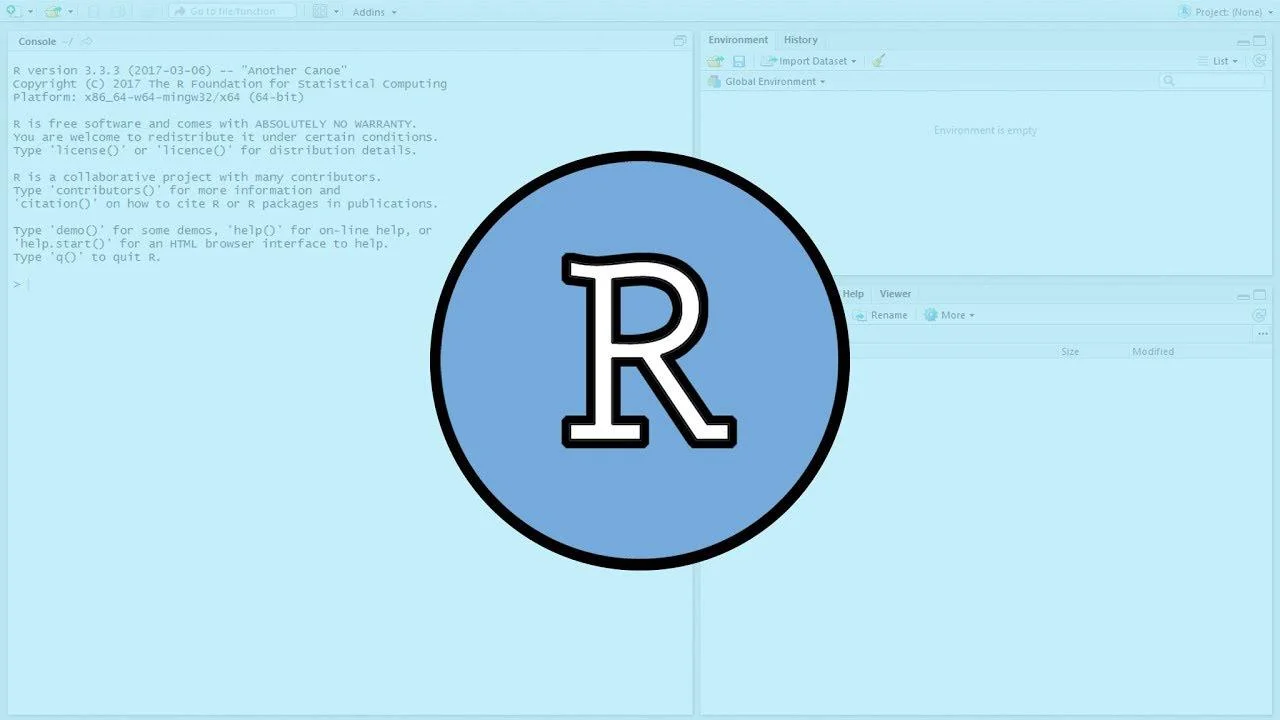Open the New File dropdown arrow

(30, 12)
